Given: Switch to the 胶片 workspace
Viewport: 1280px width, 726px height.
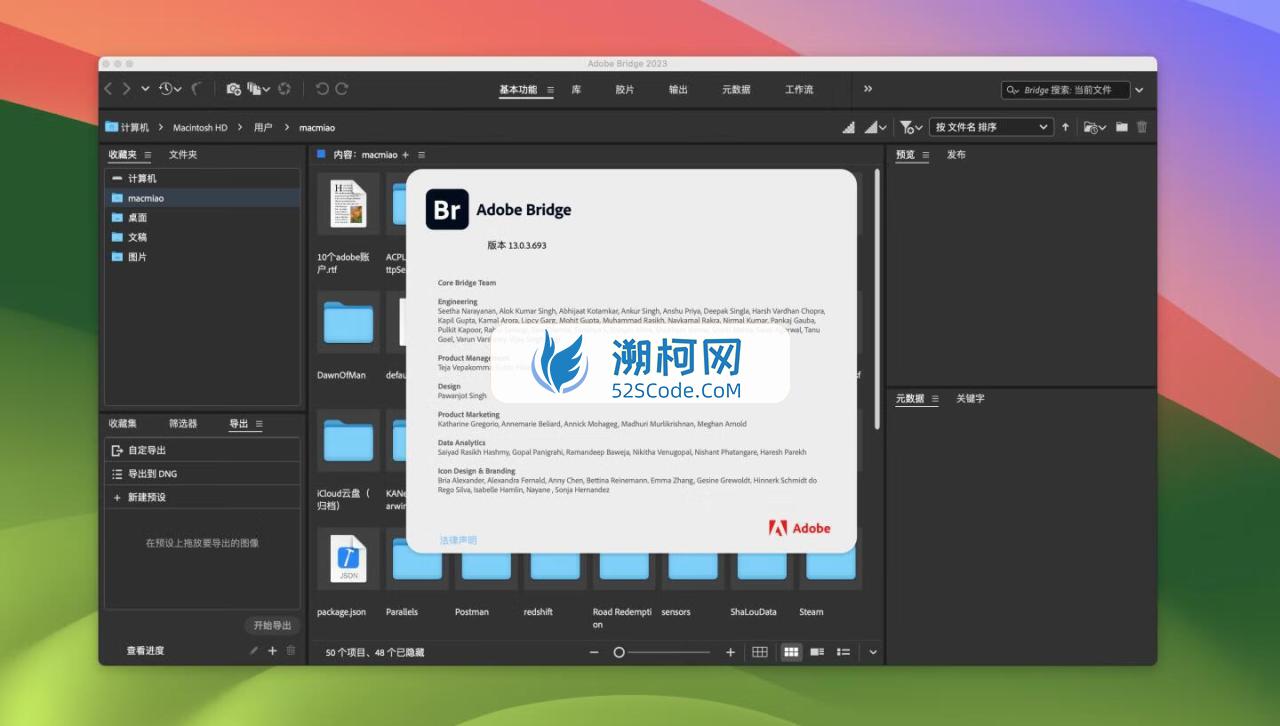Looking at the screenshot, I should pos(625,90).
